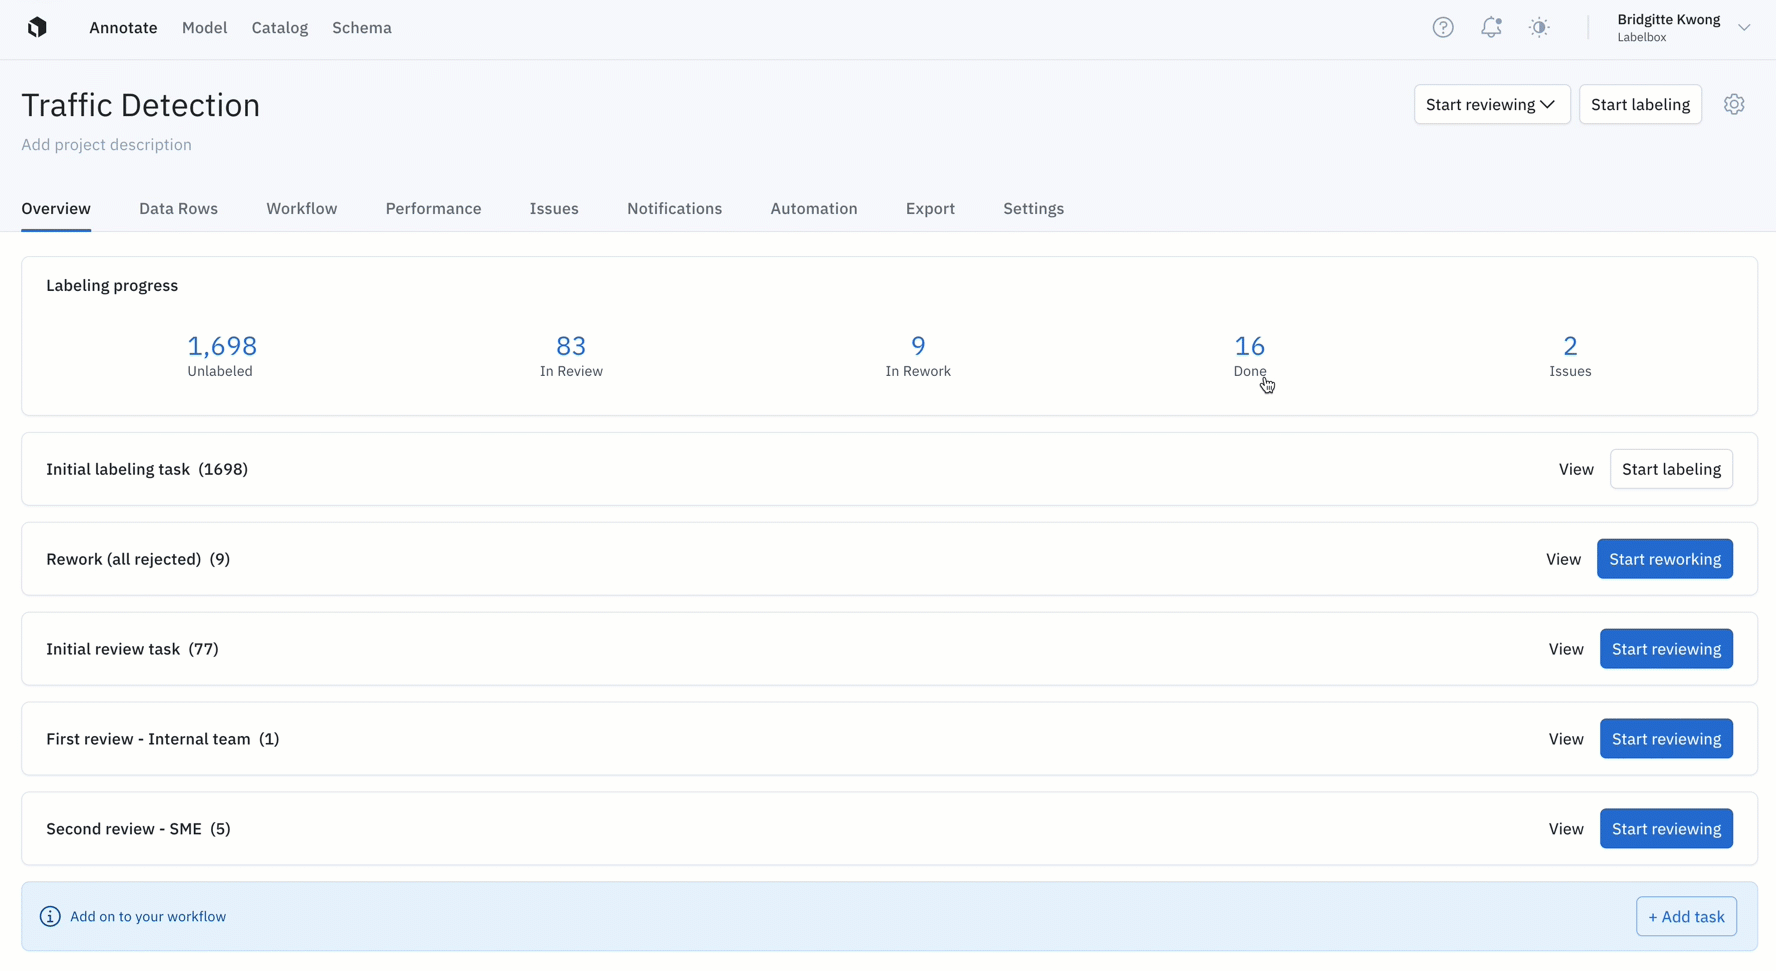Select the Overview tab
This screenshot has width=1776, height=971.
tap(56, 208)
